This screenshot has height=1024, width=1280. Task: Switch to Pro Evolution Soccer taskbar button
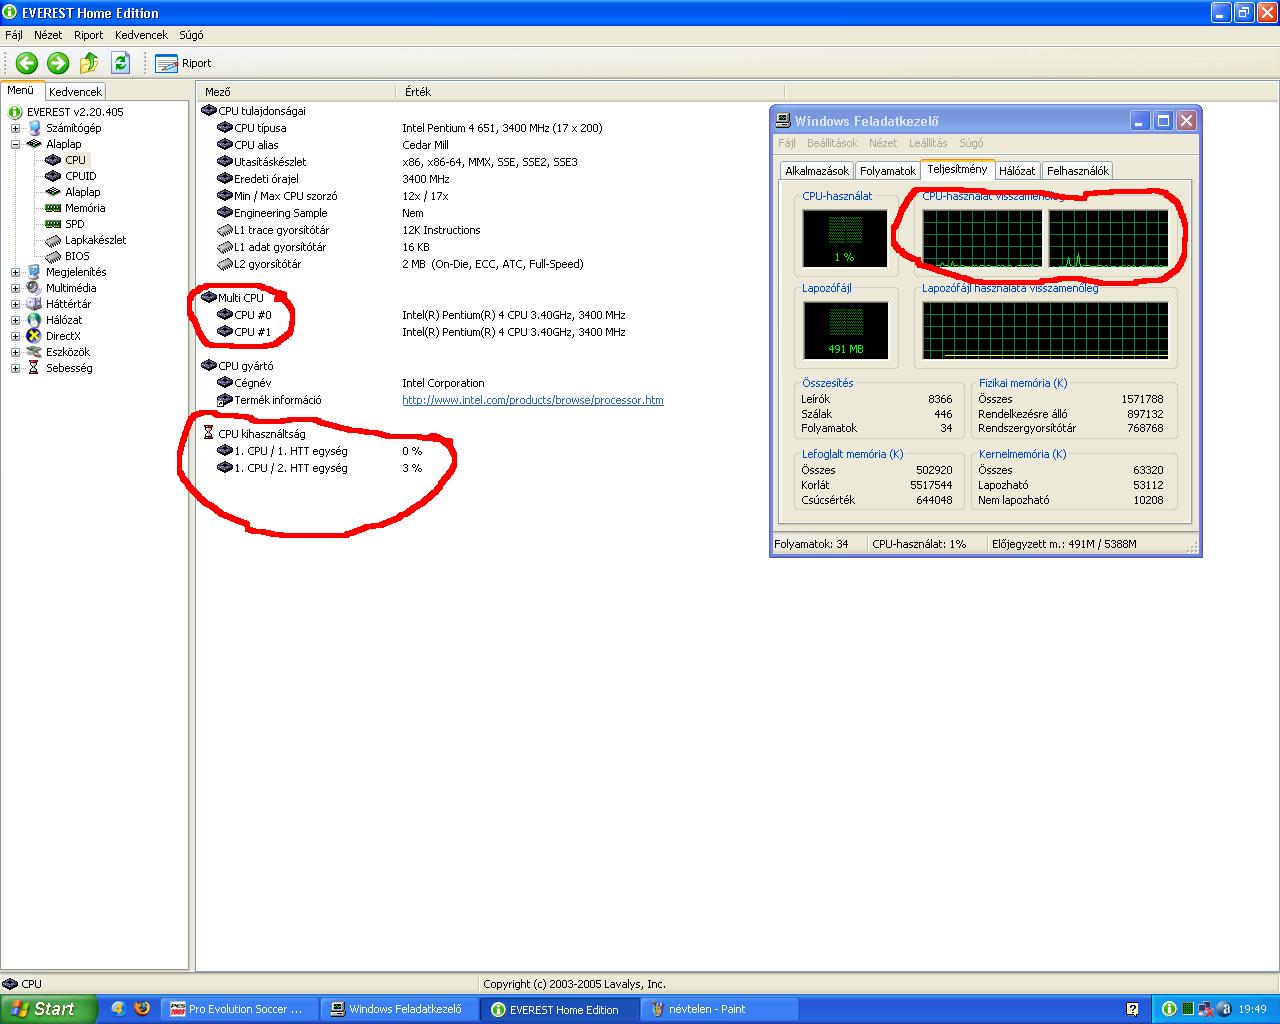pos(240,1009)
